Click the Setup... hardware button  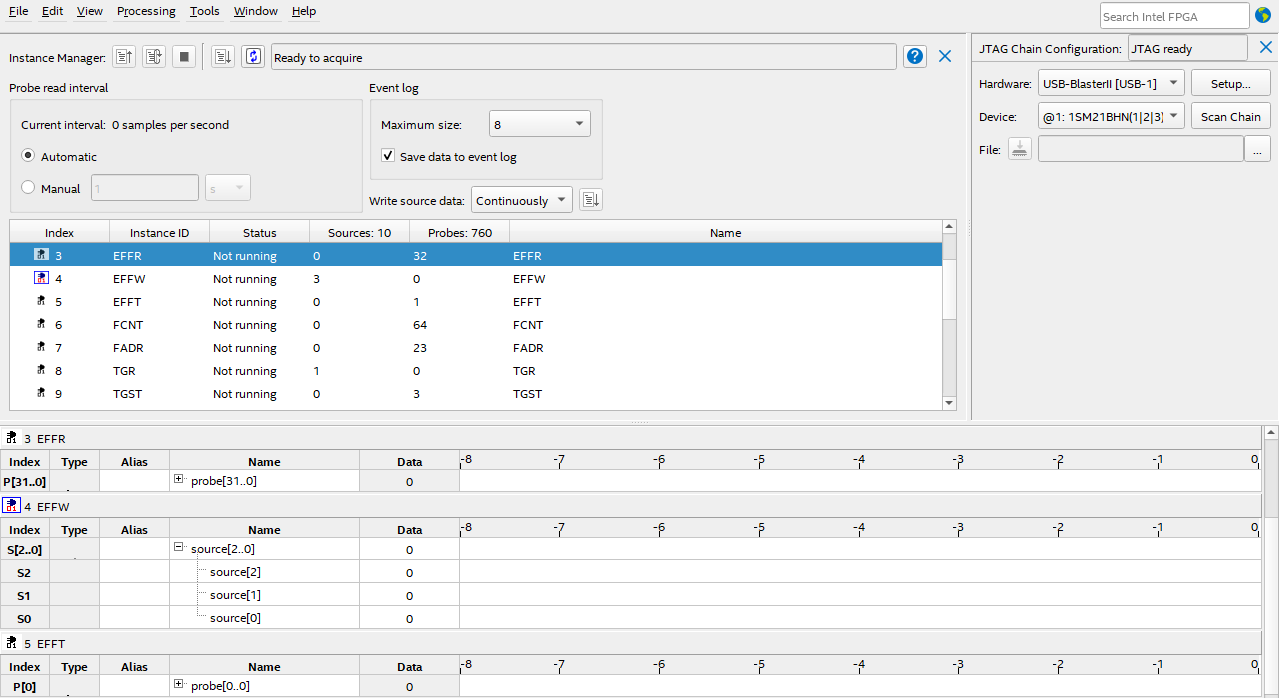(x=1230, y=84)
